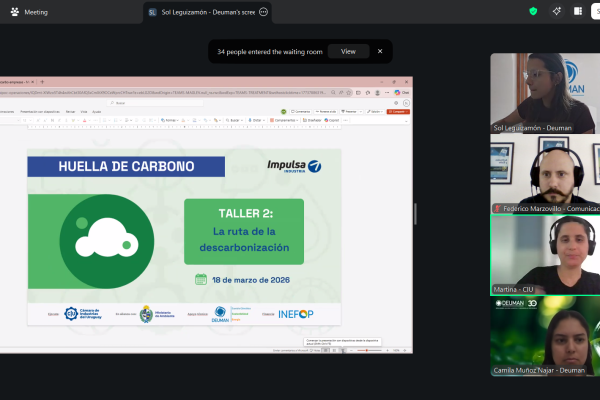Collapse ribbon with the chevron arrow

tap(406, 121)
